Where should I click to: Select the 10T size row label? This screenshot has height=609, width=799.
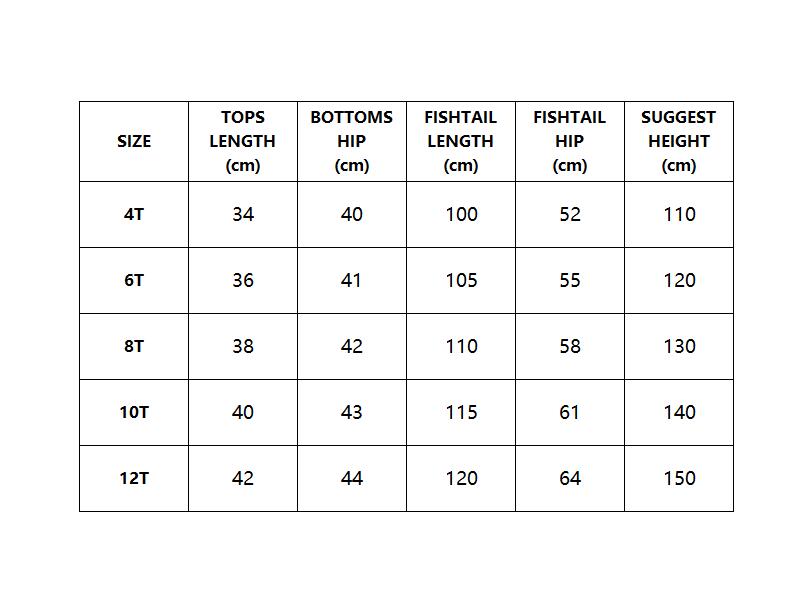tap(134, 412)
